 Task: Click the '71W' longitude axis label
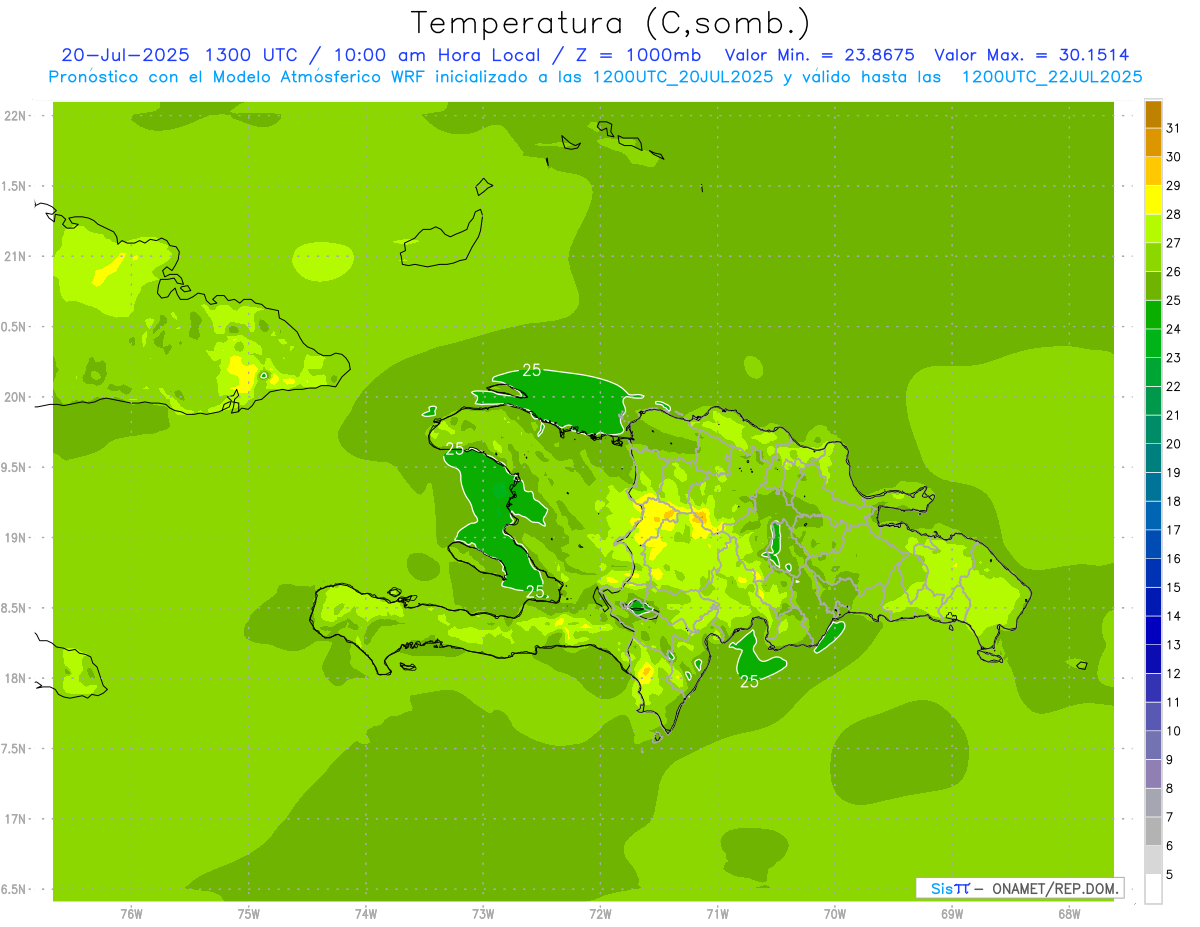pos(718,914)
